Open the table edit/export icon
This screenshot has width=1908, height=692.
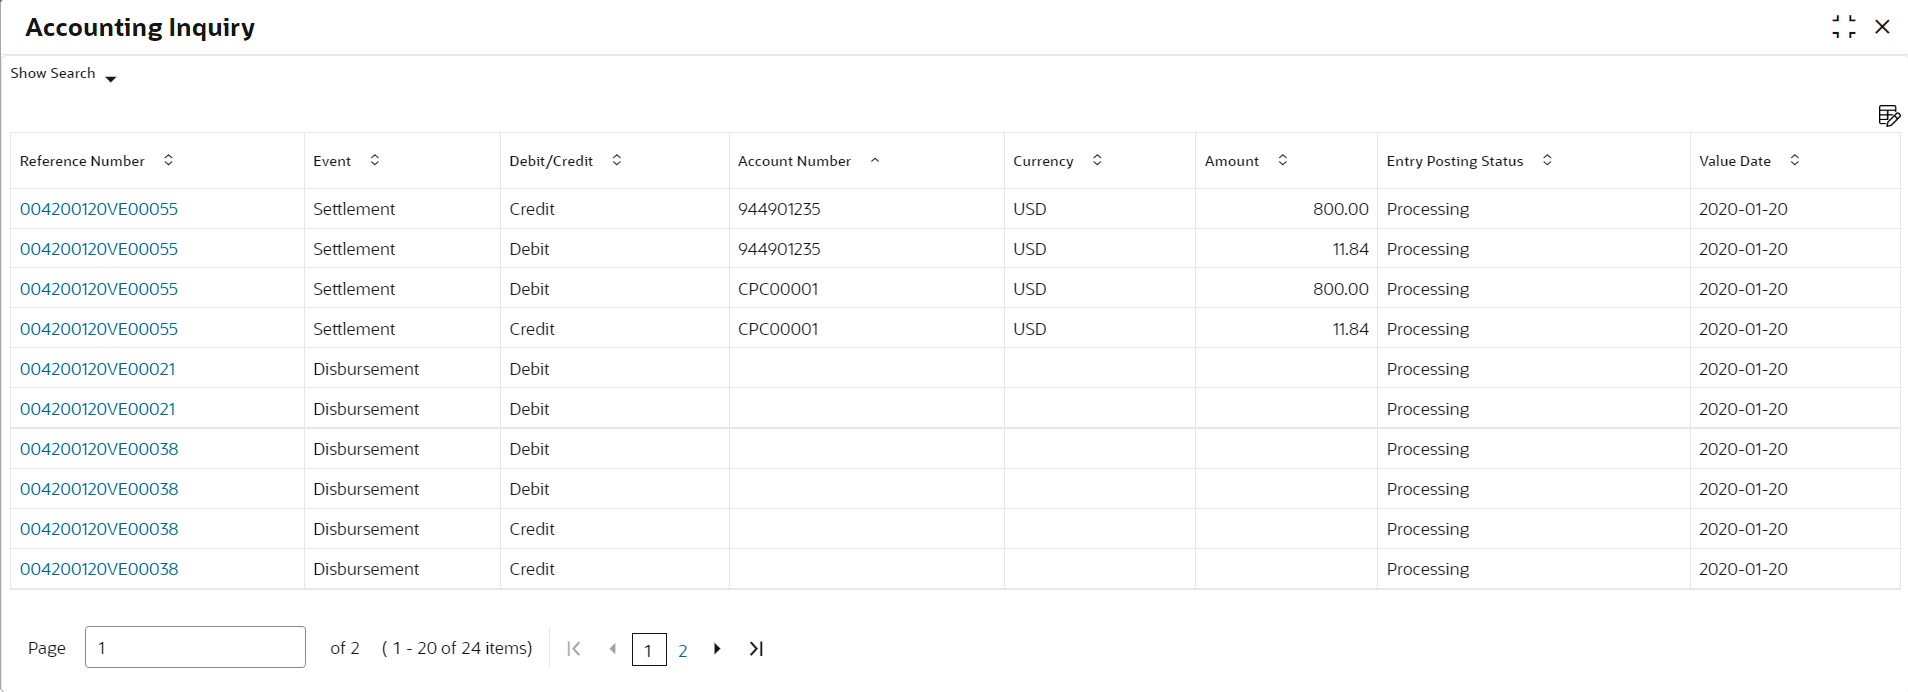[1888, 116]
